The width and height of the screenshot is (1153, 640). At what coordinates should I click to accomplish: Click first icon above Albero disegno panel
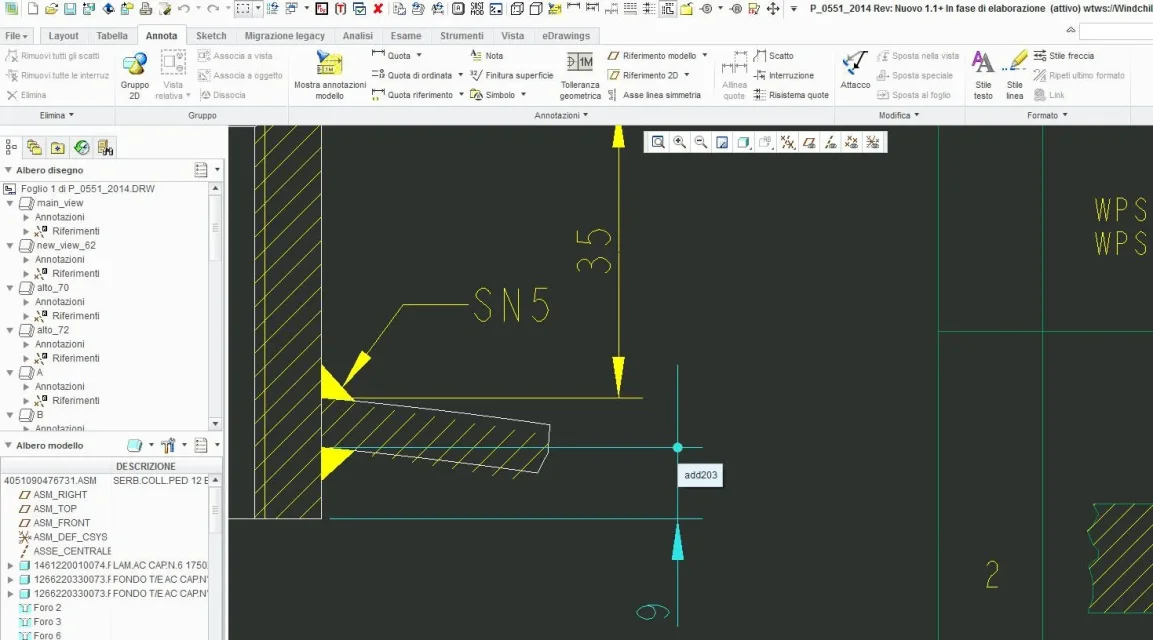pos(11,148)
